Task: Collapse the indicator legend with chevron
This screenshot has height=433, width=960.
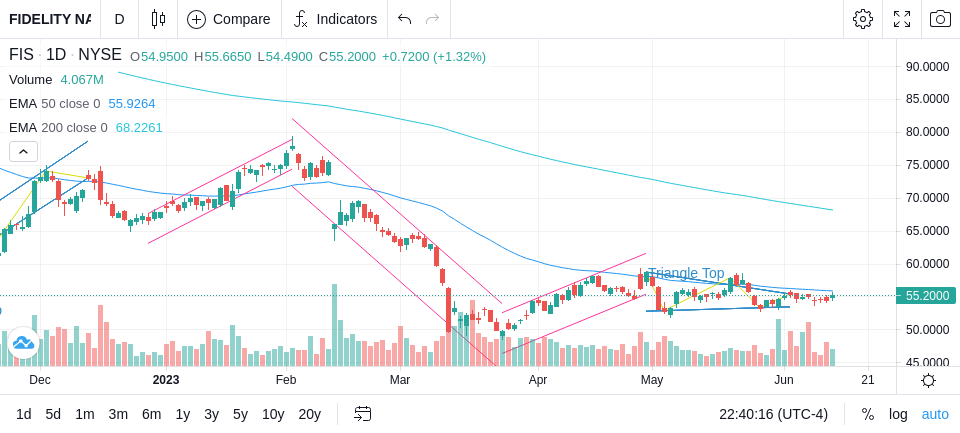Action: pos(23,151)
